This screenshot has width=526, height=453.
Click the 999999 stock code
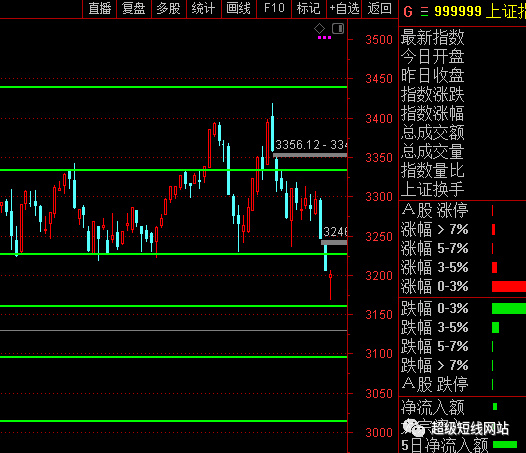tap(458, 12)
